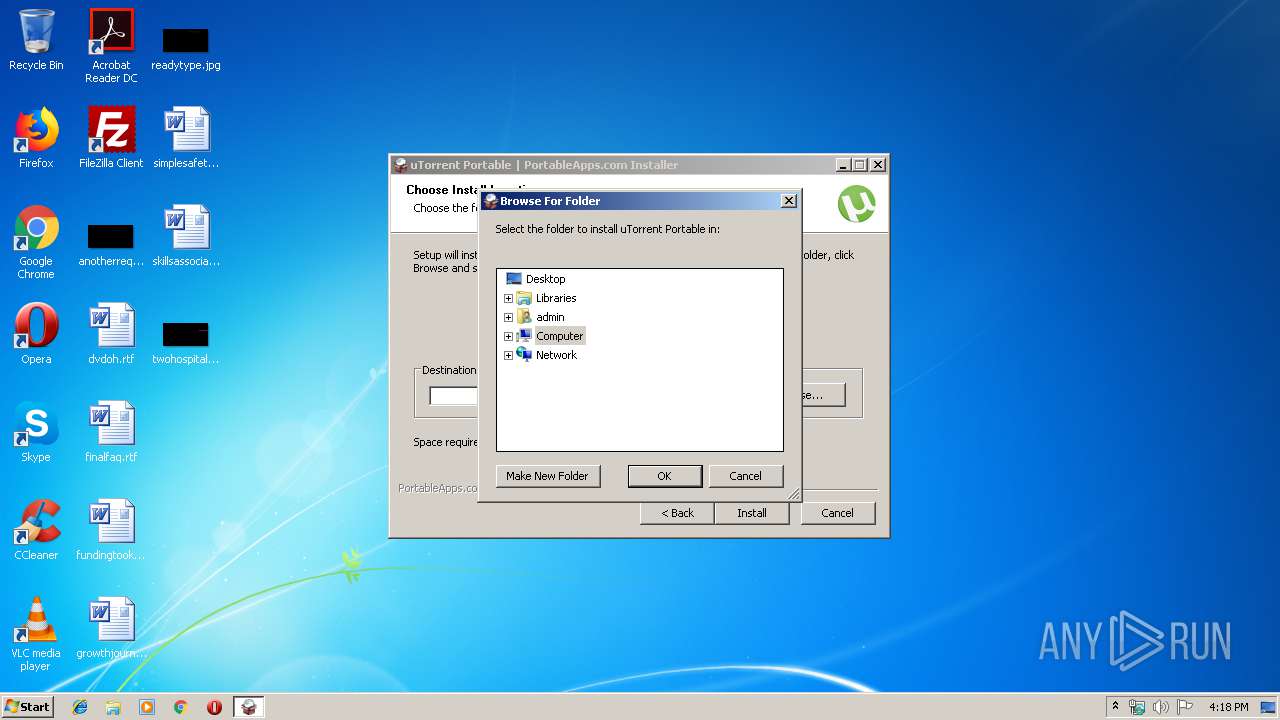Open Opera from the taskbar
The width and height of the screenshot is (1280, 720).
[214, 707]
